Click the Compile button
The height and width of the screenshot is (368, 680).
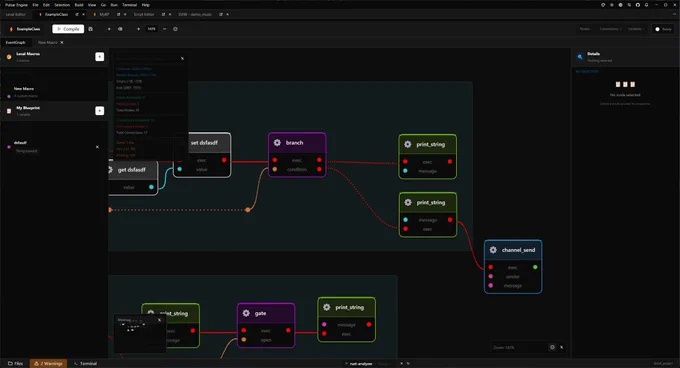coord(68,29)
